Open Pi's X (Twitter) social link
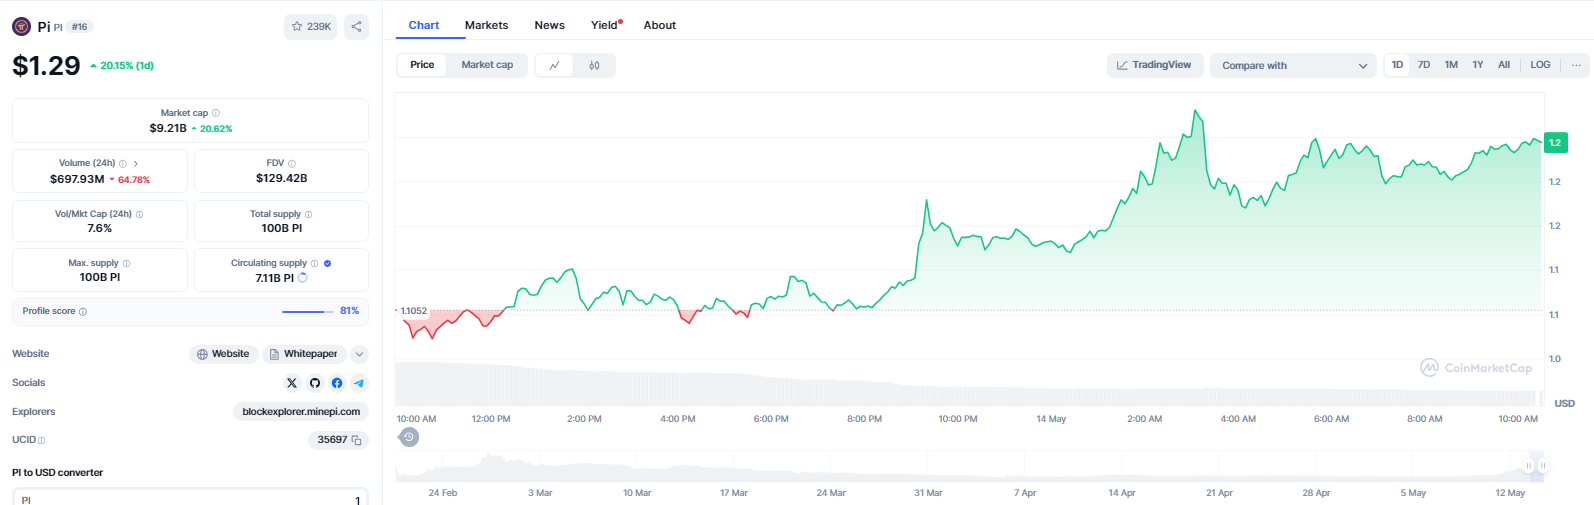This screenshot has height=505, width=1594. tap(292, 383)
